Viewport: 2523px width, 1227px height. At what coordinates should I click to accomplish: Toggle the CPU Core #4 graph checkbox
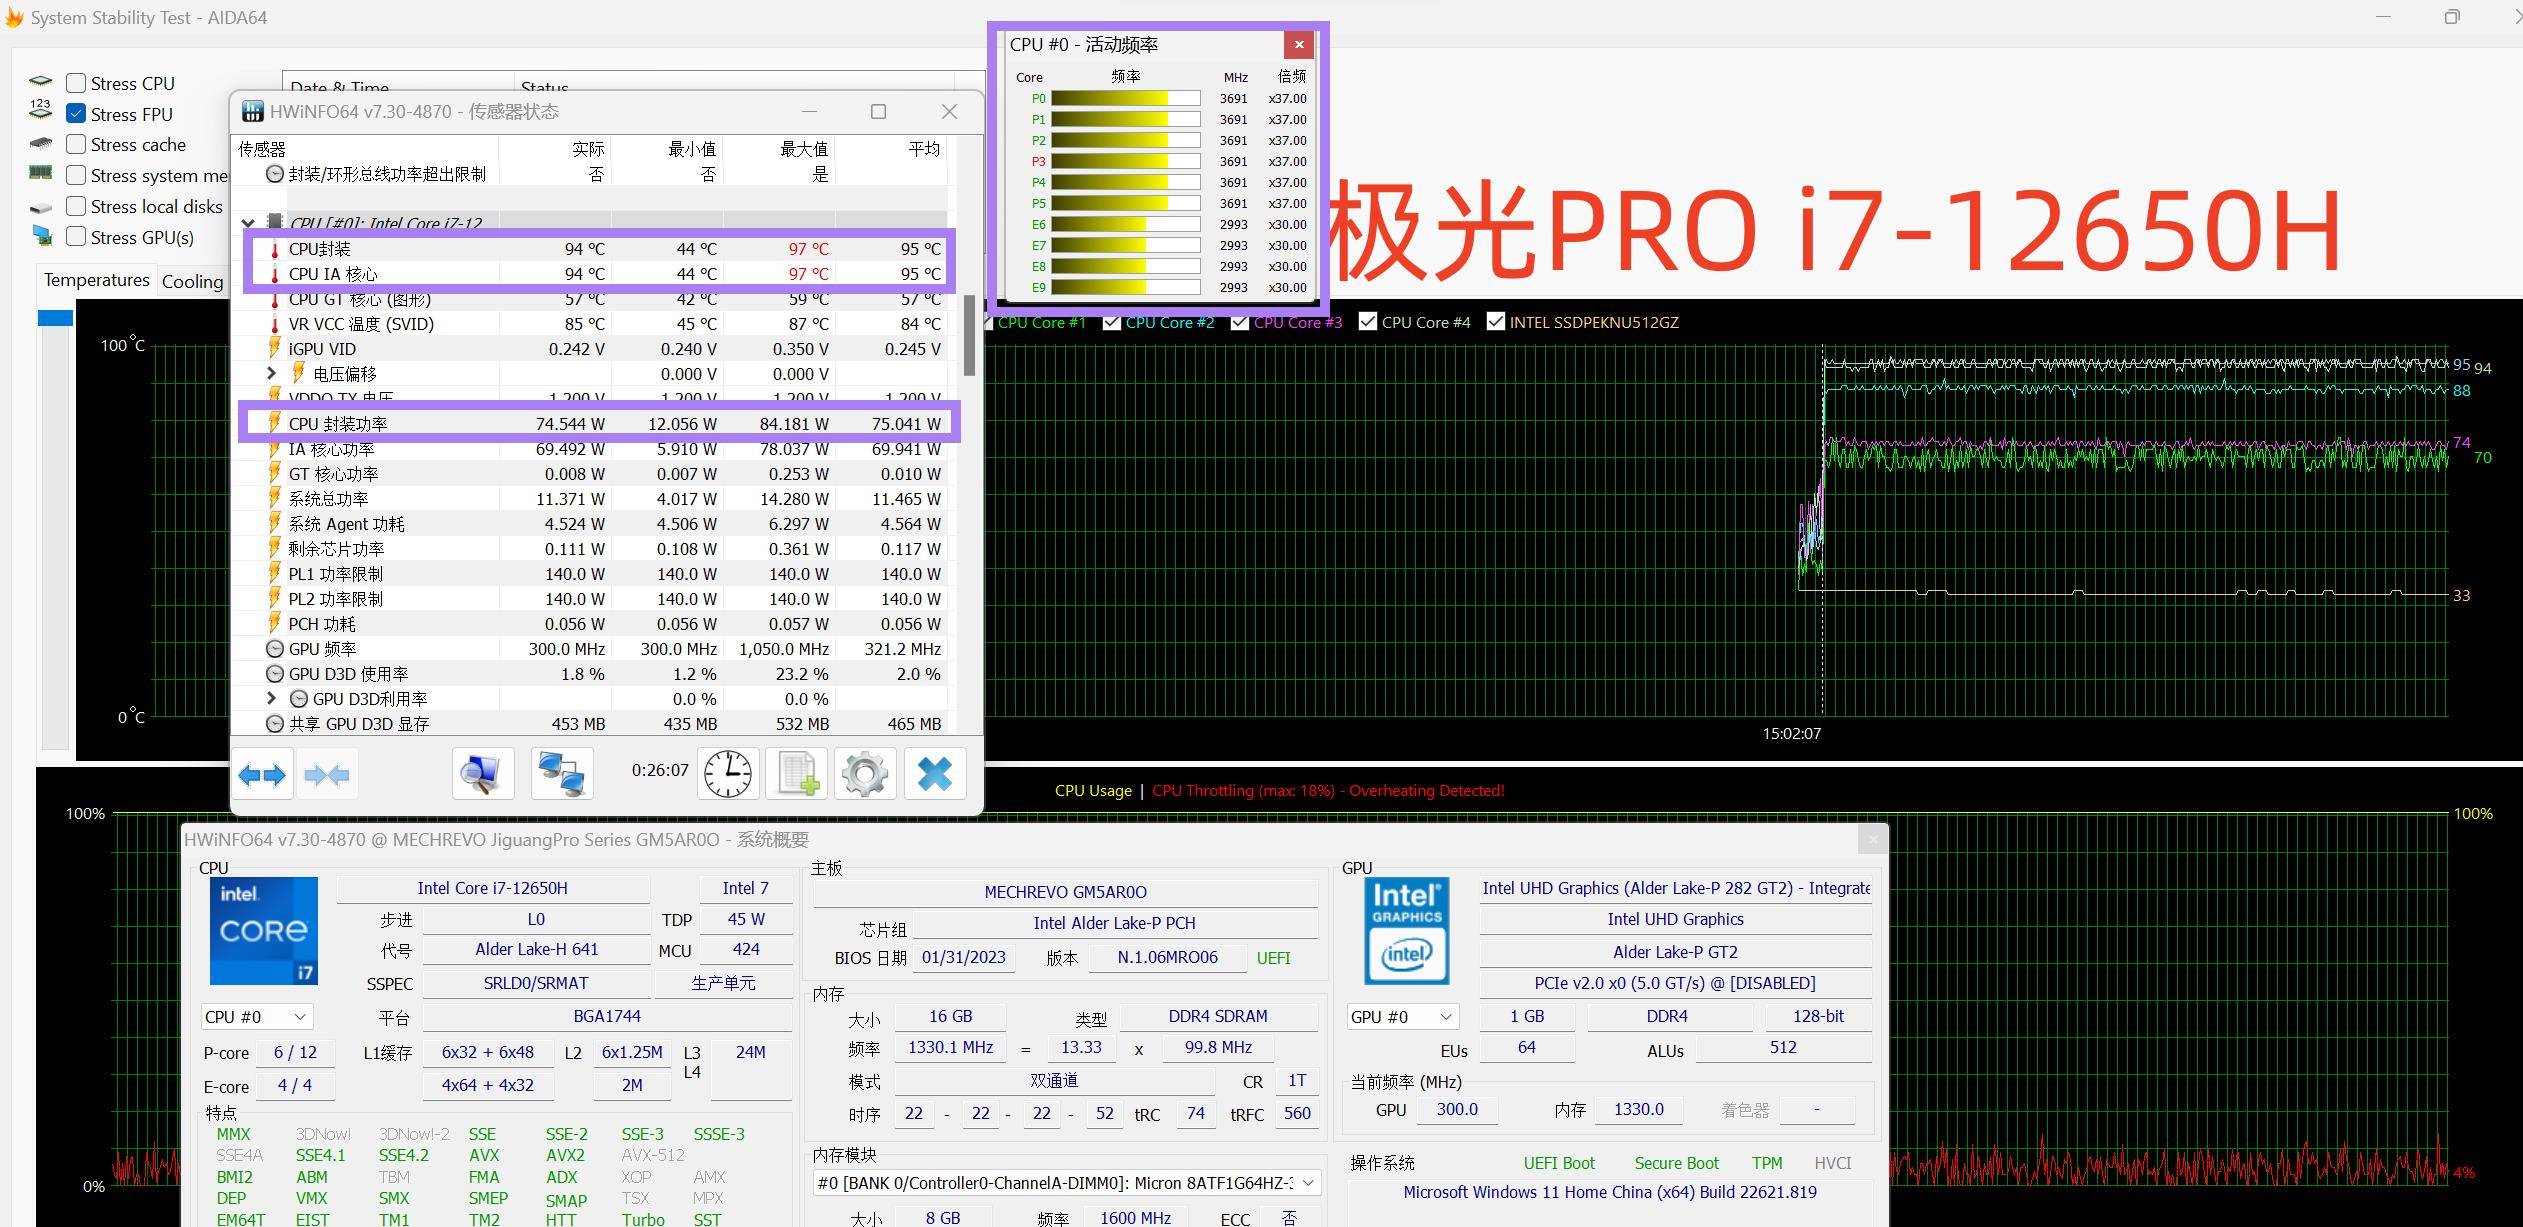(1368, 322)
